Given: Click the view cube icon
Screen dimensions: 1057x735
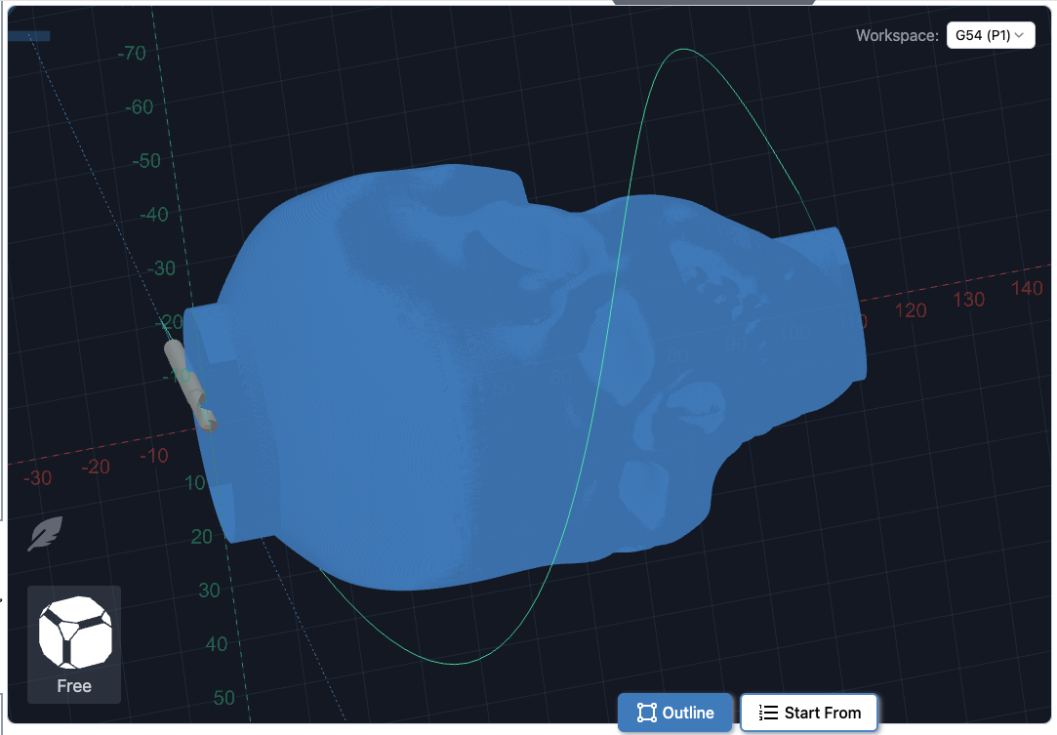Looking at the screenshot, I should coord(74,634).
